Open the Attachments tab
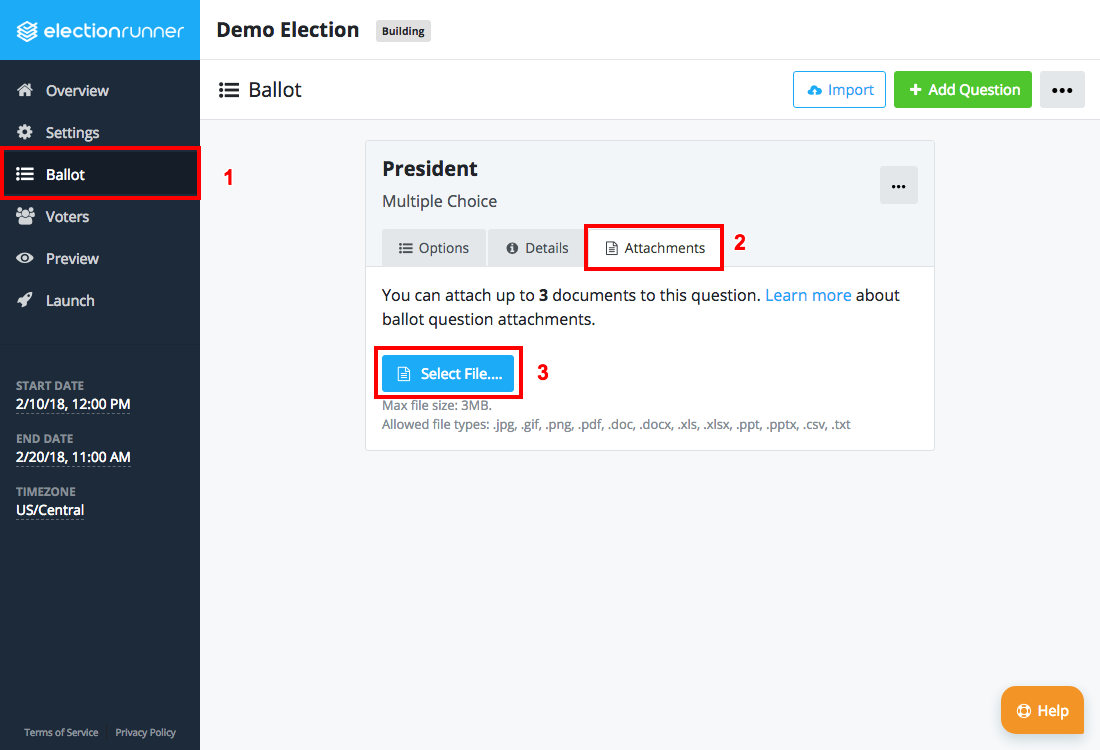 point(655,248)
